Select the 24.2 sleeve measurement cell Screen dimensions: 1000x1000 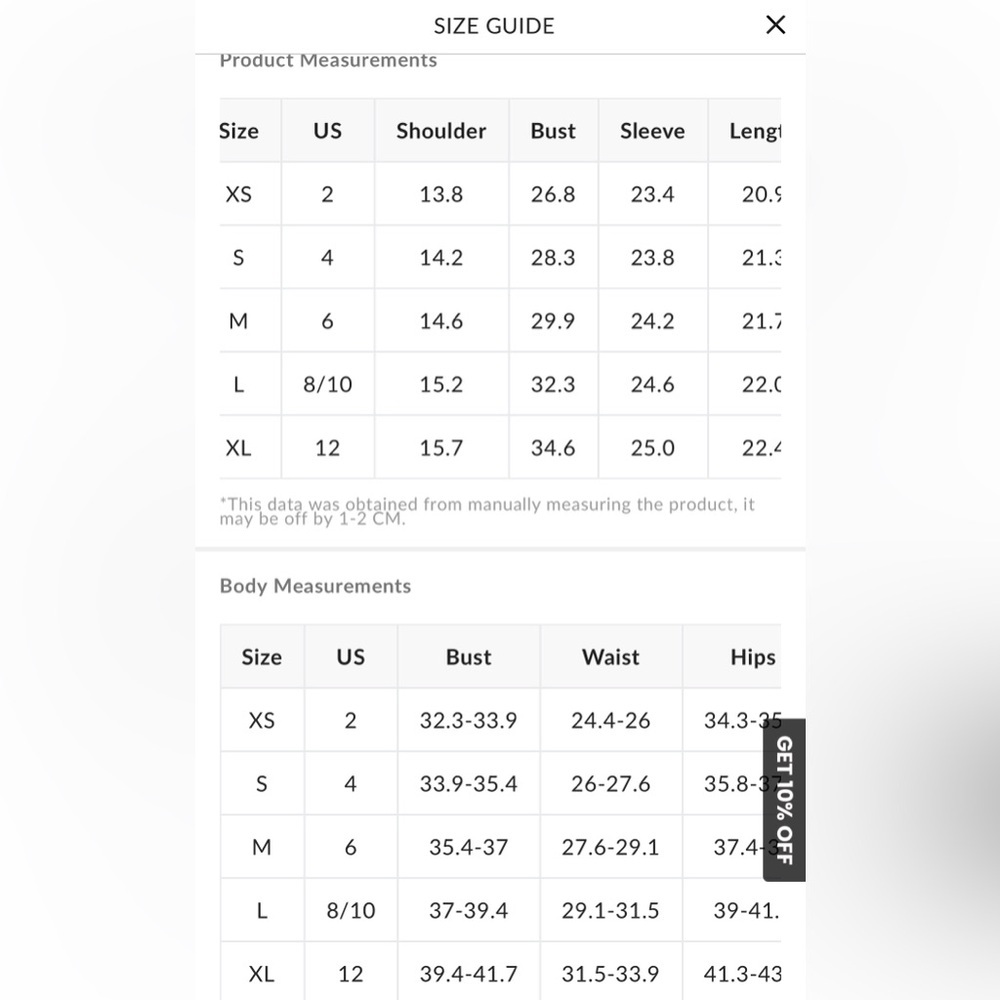[x=652, y=321]
